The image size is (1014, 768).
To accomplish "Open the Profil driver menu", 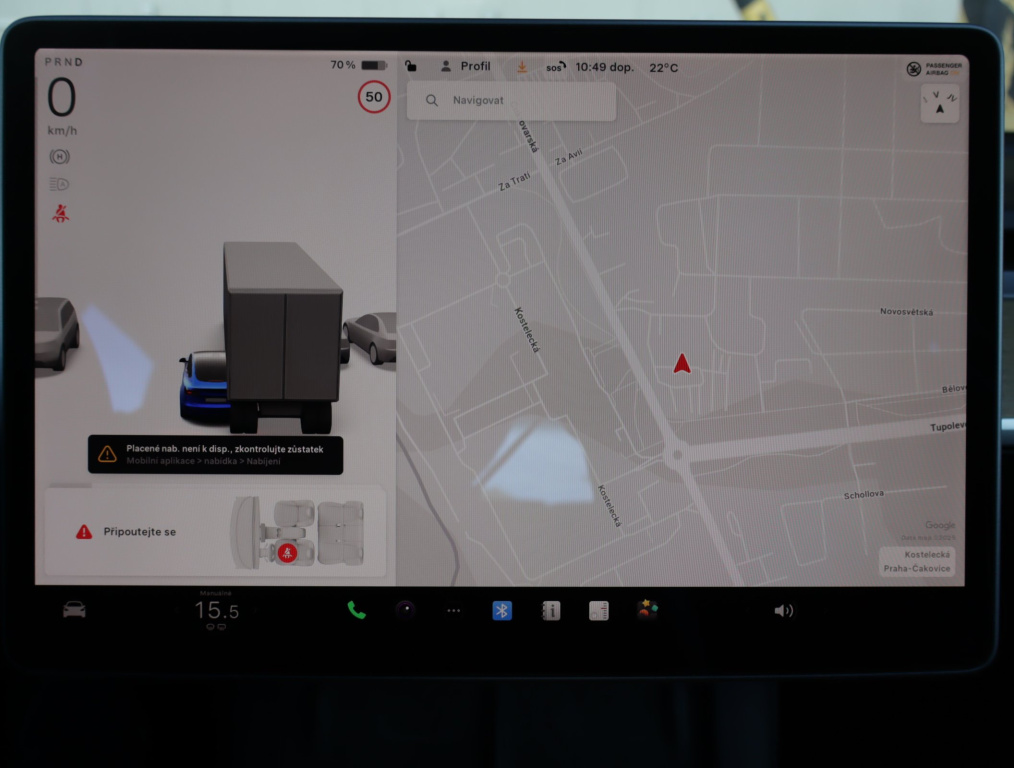I will pos(466,67).
